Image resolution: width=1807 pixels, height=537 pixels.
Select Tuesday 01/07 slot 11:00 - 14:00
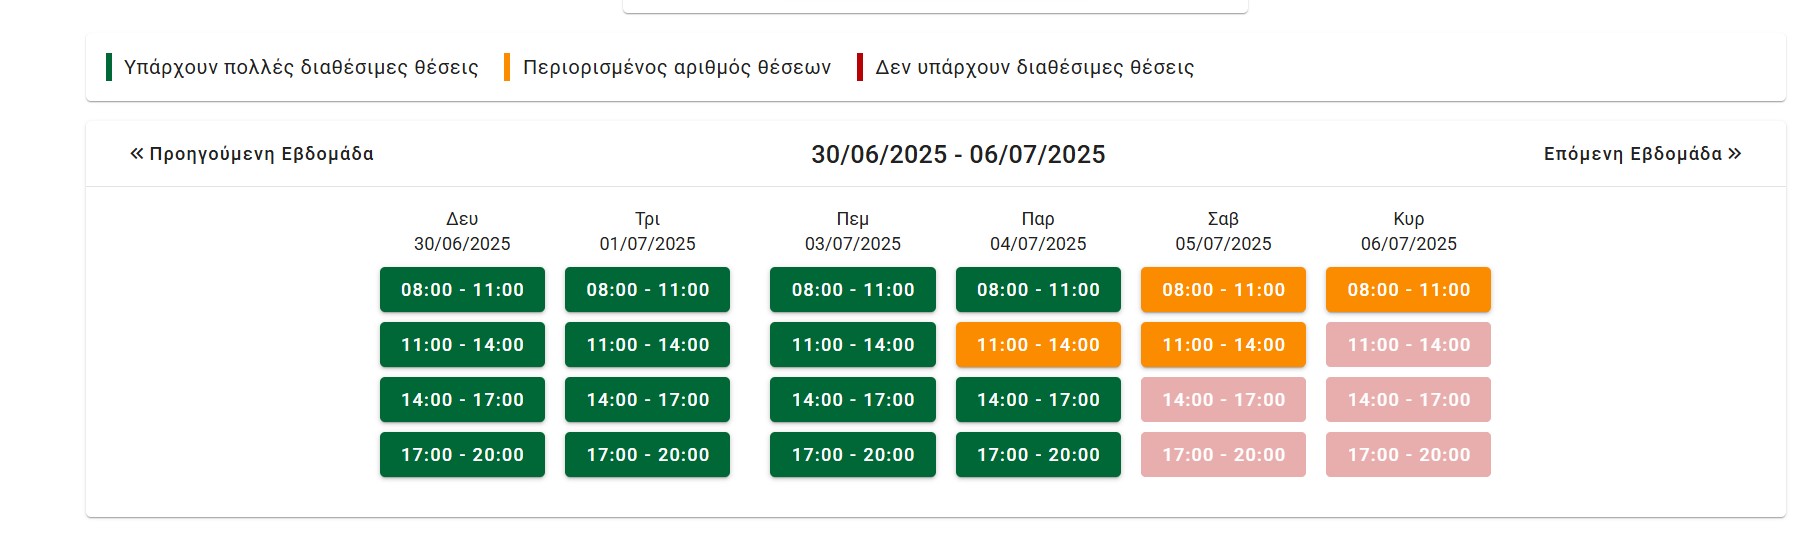(x=647, y=345)
